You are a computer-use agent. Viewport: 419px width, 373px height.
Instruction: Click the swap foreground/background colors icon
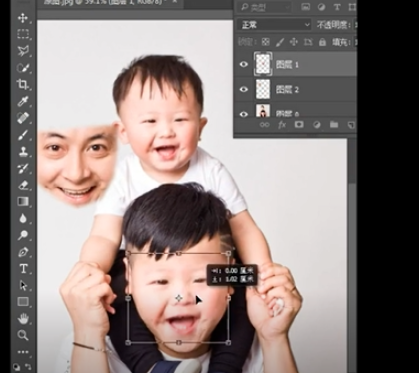tap(28, 367)
